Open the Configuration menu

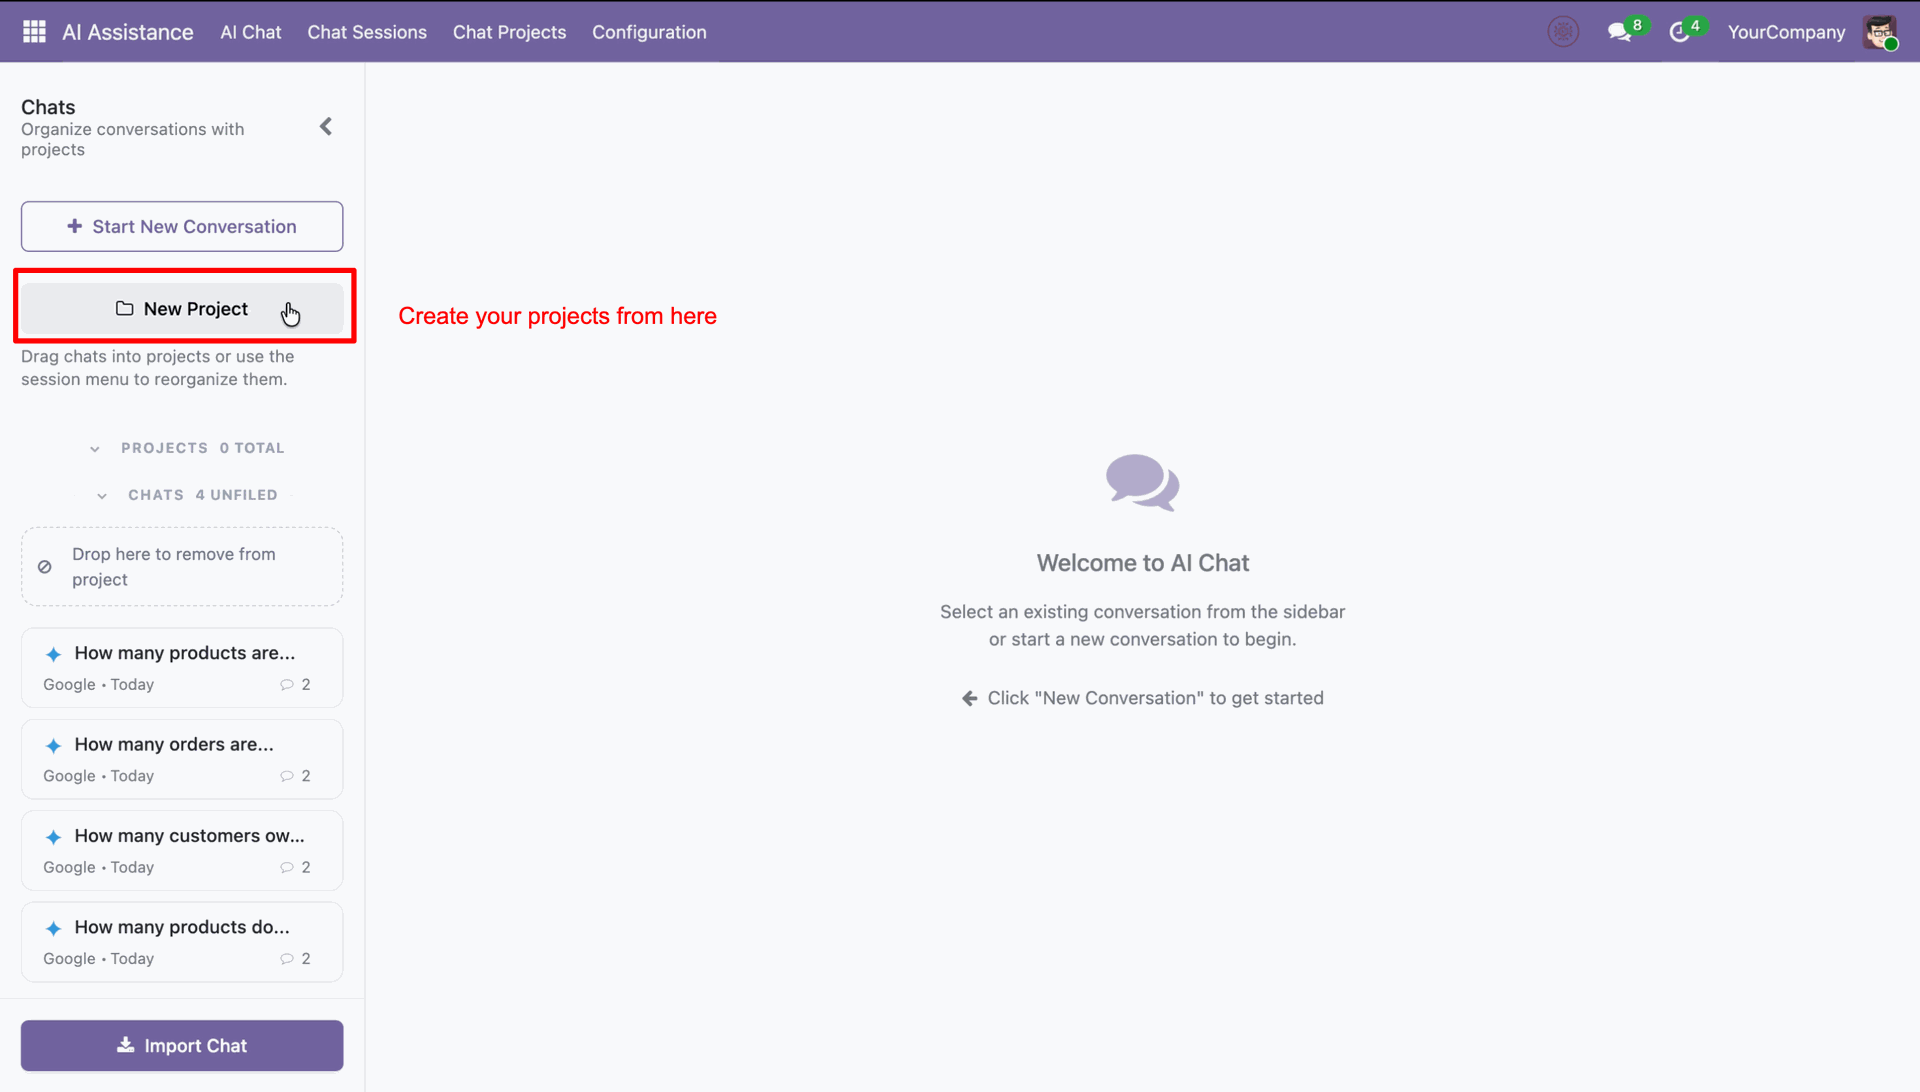(x=649, y=32)
